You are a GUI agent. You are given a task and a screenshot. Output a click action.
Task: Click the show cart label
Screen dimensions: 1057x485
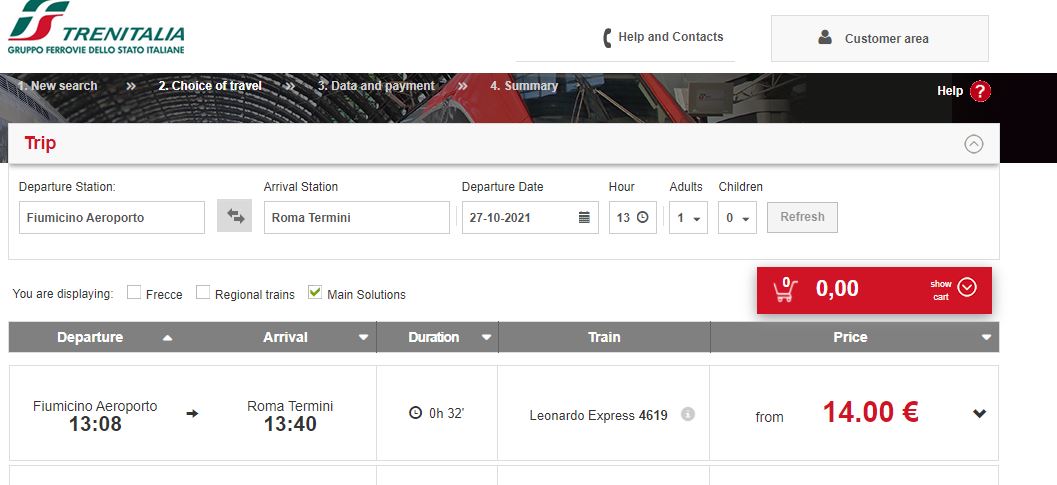click(941, 290)
